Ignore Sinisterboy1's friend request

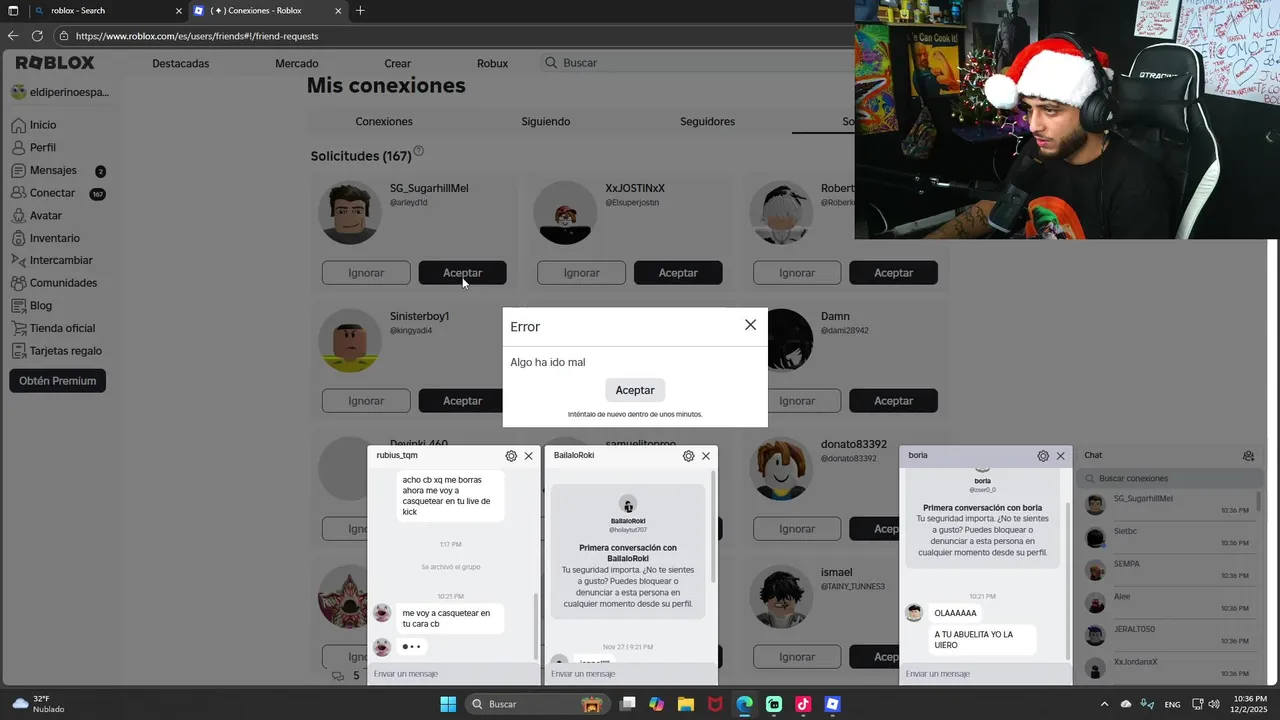(366, 401)
